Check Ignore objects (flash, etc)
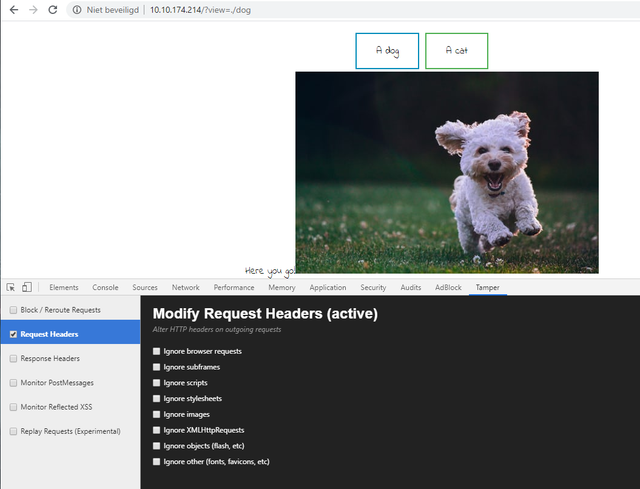Image resolution: width=640 pixels, height=489 pixels. coord(156,446)
